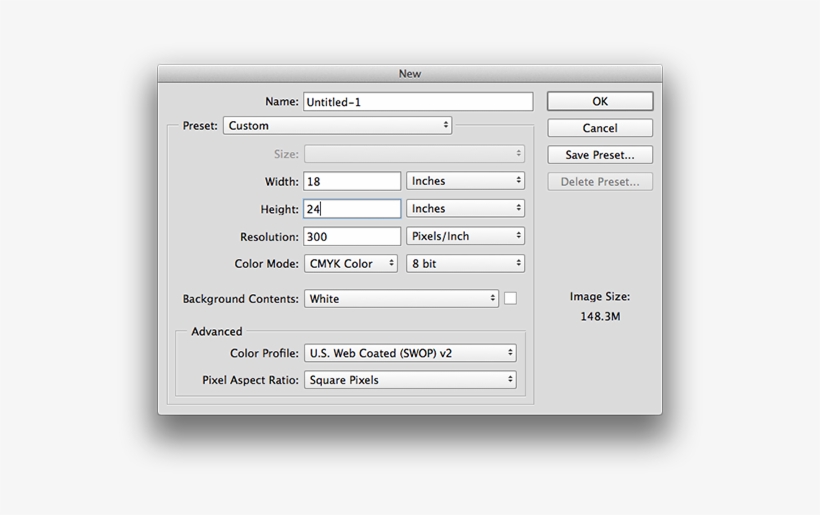Image resolution: width=820 pixels, height=515 pixels.
Task: Click the Height input field
Action: (352, 209)
